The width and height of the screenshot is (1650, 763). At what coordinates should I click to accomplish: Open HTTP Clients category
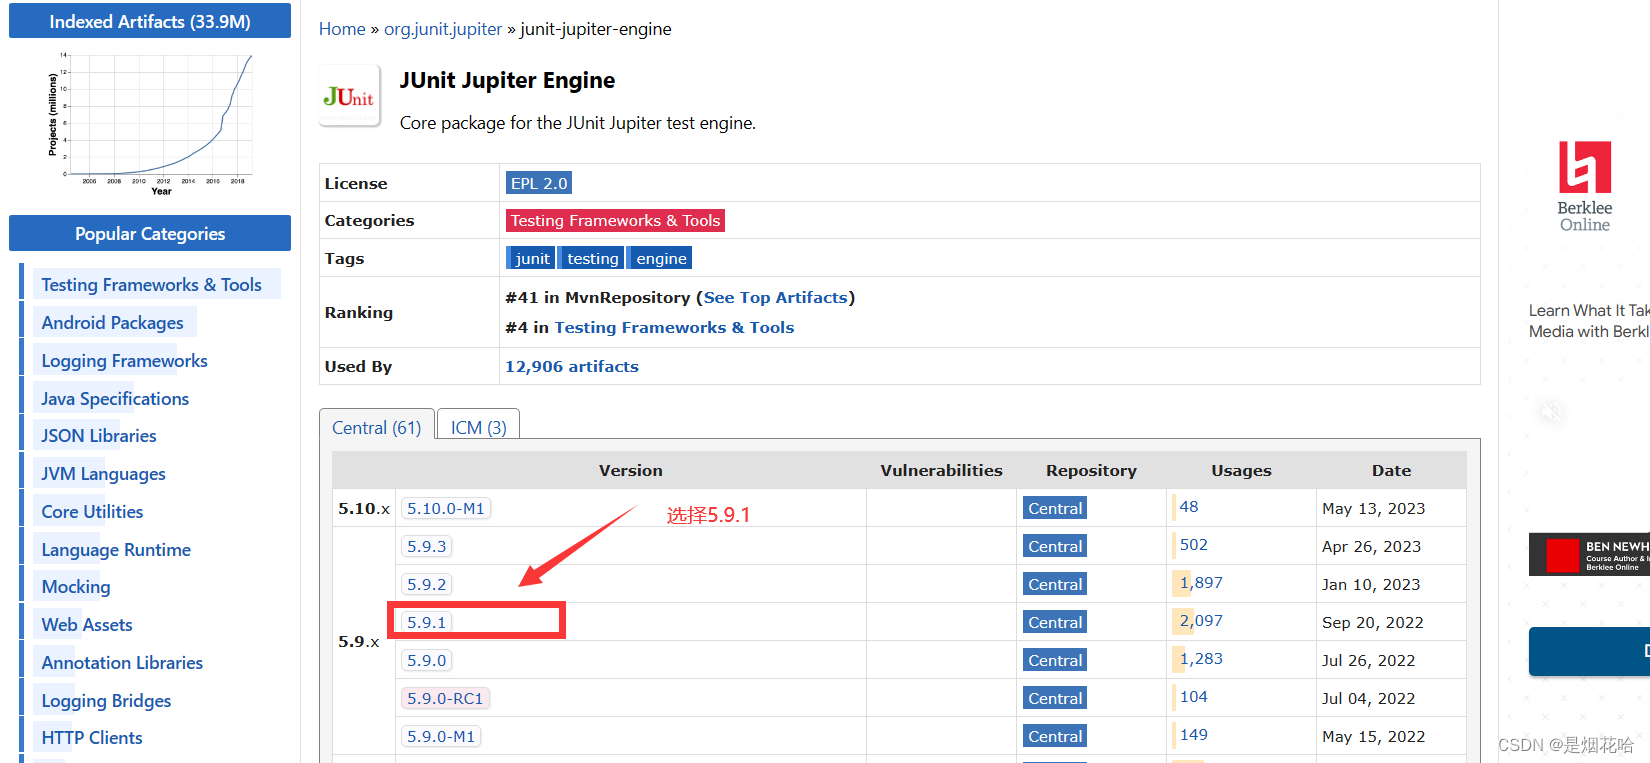(92, 738)
